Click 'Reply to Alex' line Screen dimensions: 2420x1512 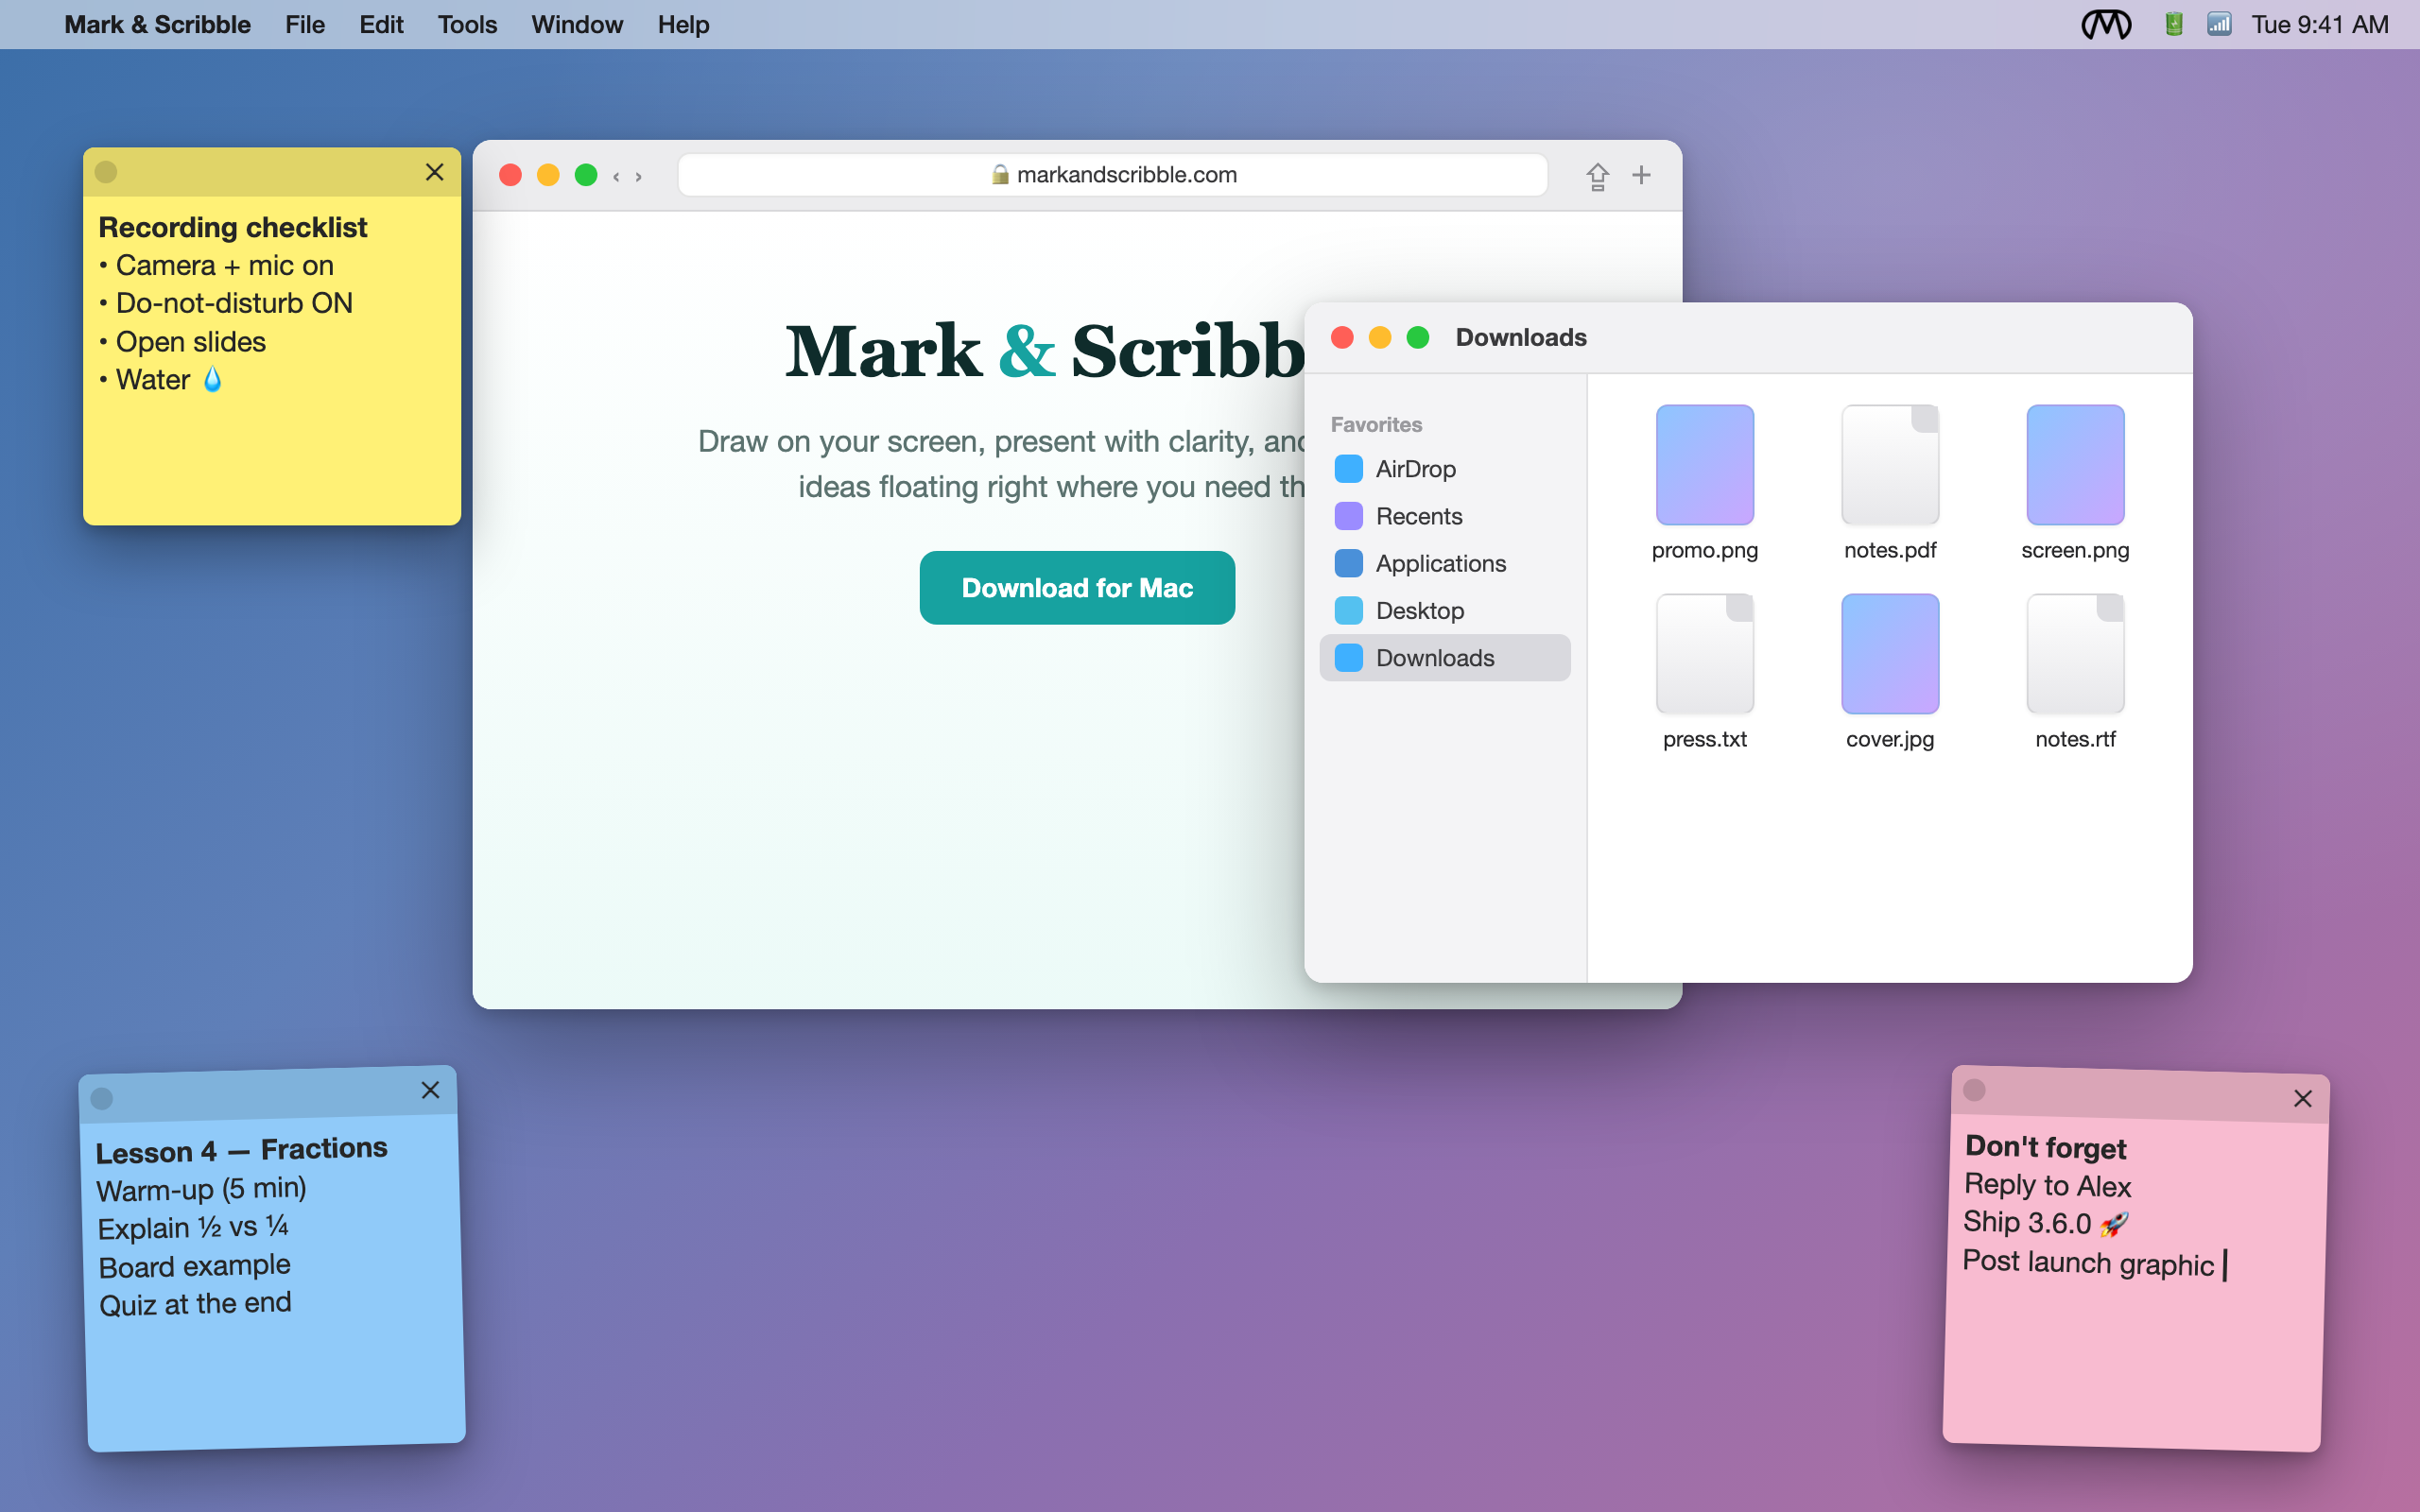point(2048,1185)
